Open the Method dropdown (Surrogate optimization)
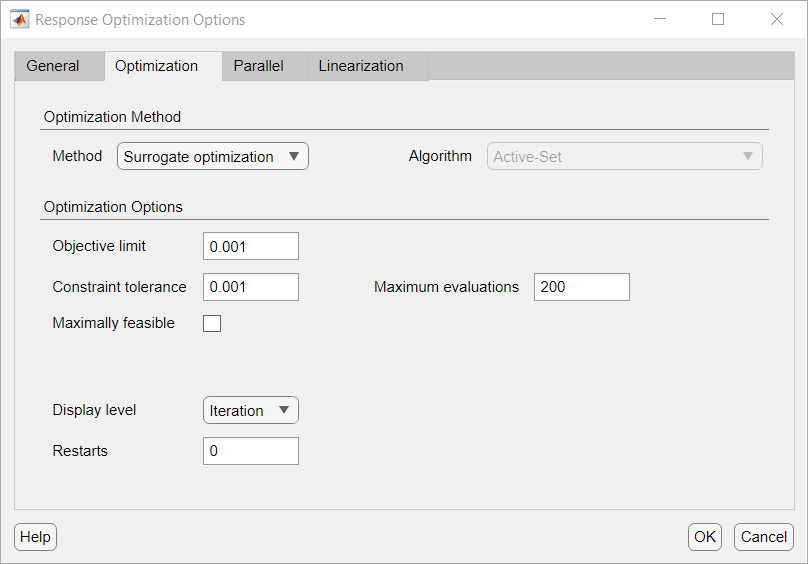This screenshot has height=564, width=808. point(212,157)
